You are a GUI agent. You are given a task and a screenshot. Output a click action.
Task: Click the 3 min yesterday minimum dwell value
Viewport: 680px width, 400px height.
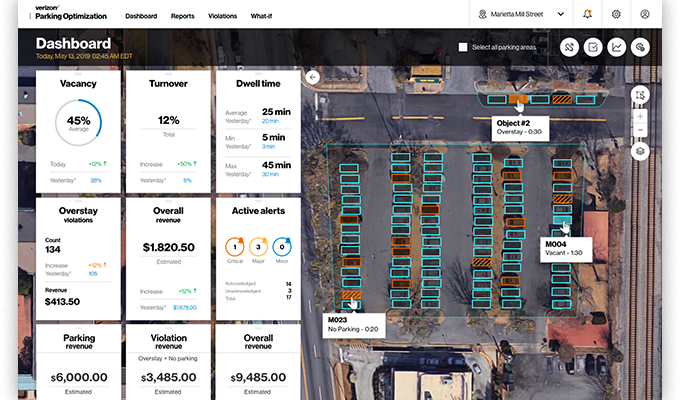[268, 147]
